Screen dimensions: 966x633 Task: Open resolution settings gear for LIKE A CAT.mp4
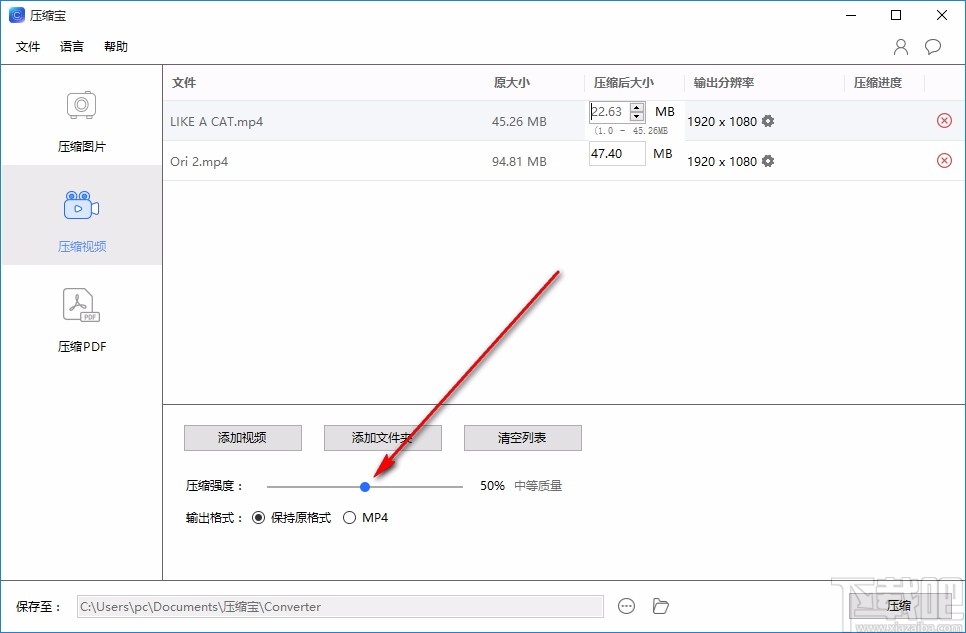[766, 120]
